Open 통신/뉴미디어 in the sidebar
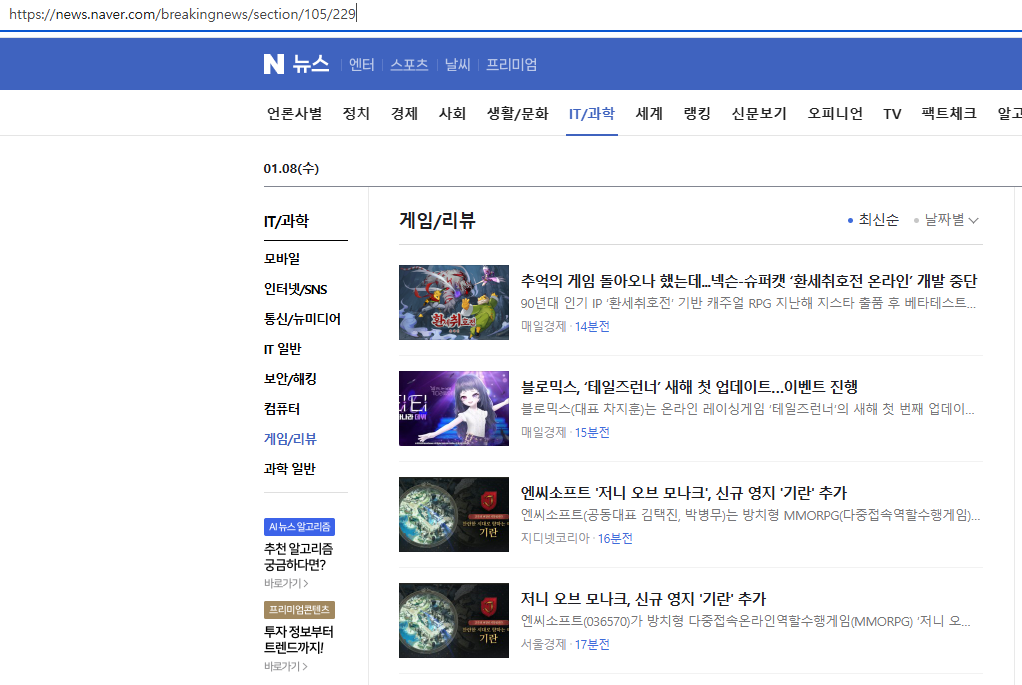1022x685 pixels. point(302,319)
